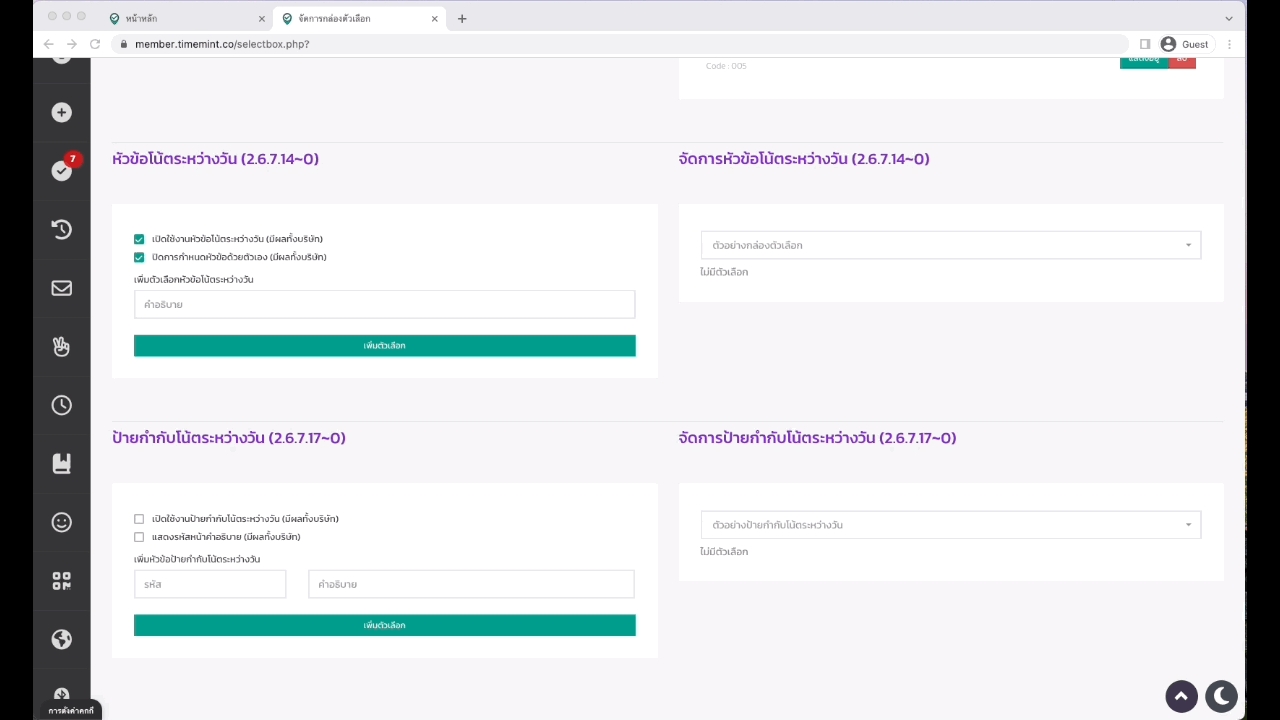This screenshot has height=720, width=1280.
Task: Click the รหัส code input field
Action: coord(210,584)
